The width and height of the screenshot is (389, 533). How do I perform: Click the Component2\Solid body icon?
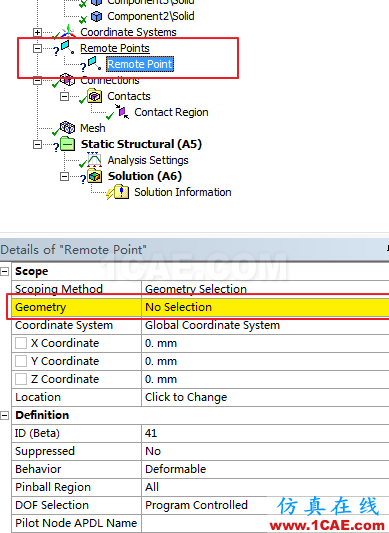click(97, 16)
